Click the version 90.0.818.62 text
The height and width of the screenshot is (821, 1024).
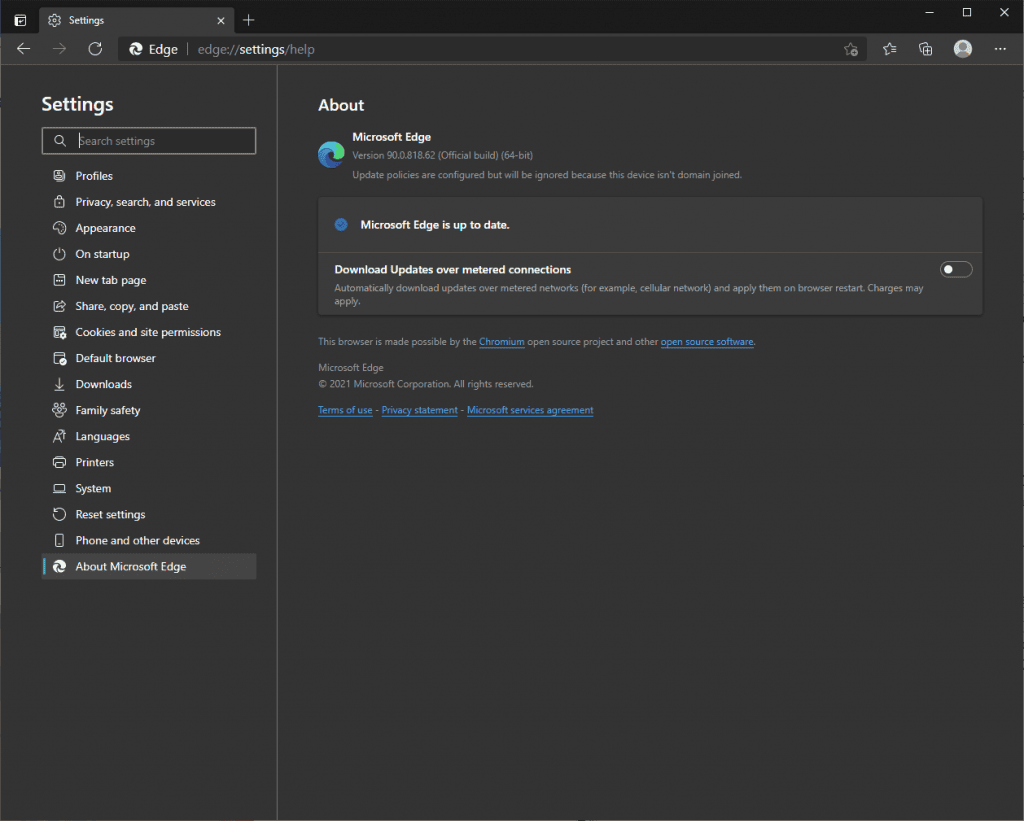(x=442, y=155)
